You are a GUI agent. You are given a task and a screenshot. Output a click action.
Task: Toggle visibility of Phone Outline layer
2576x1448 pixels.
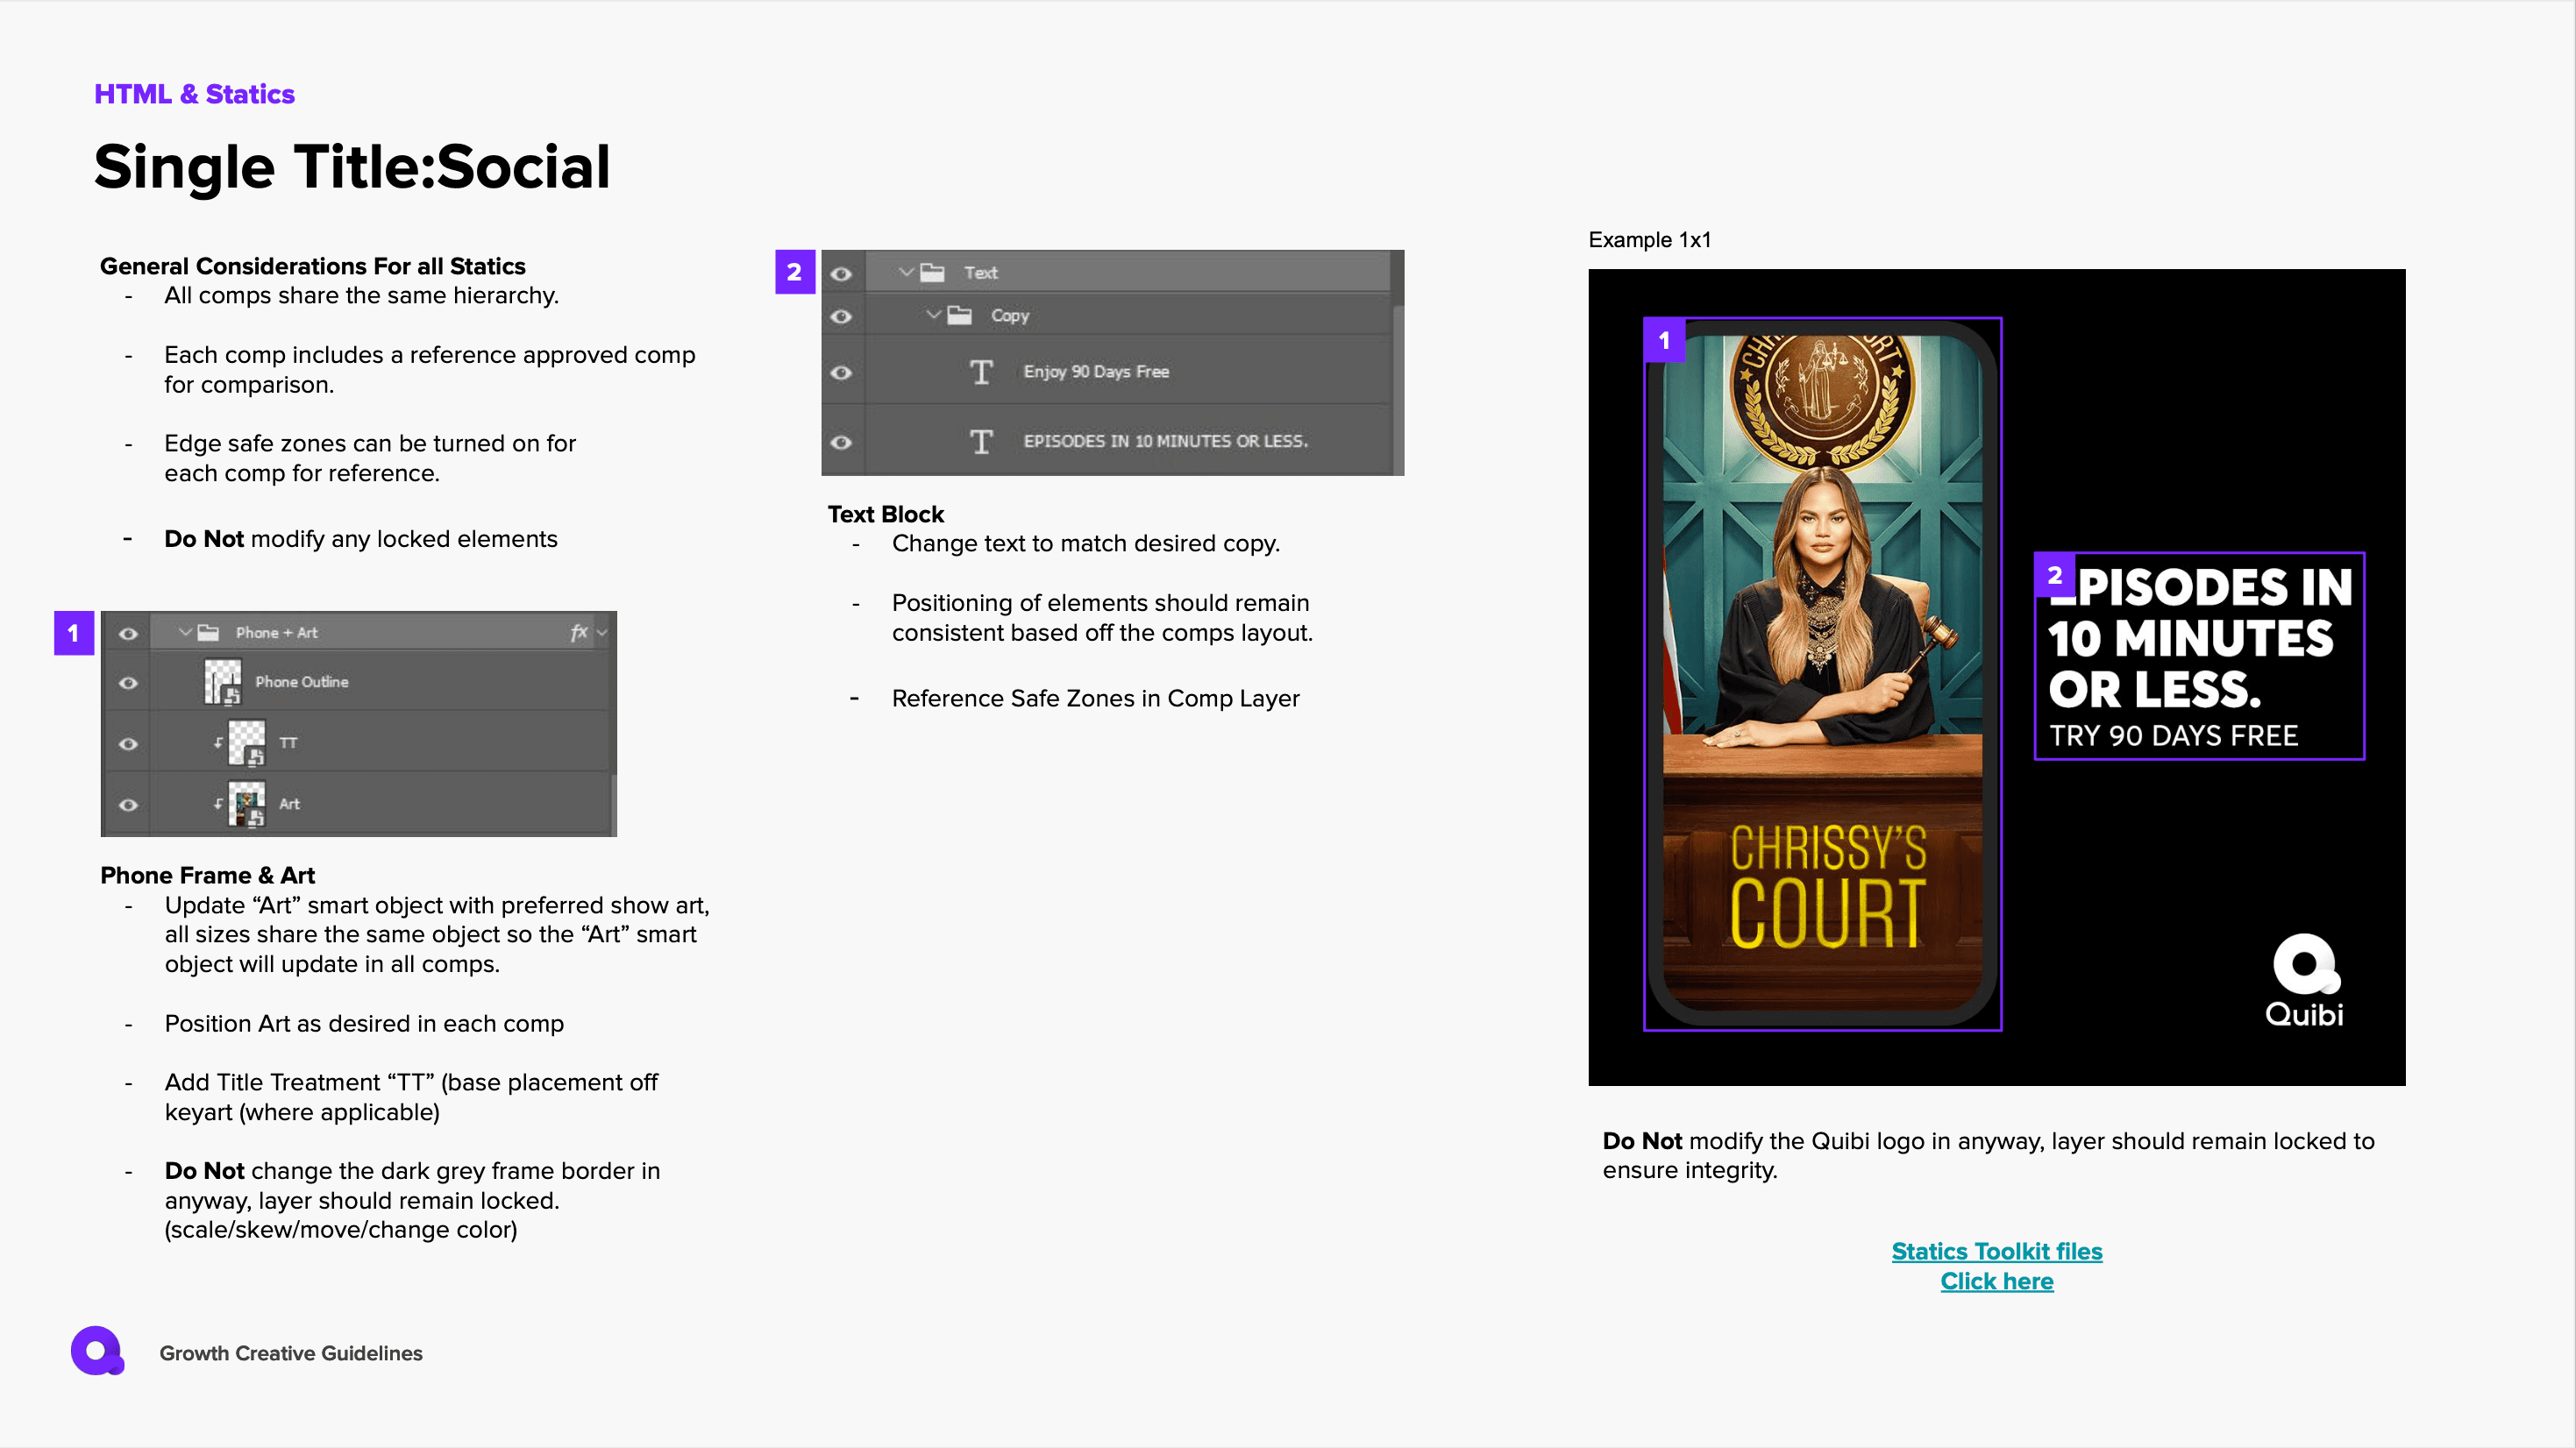coord(128,683)
